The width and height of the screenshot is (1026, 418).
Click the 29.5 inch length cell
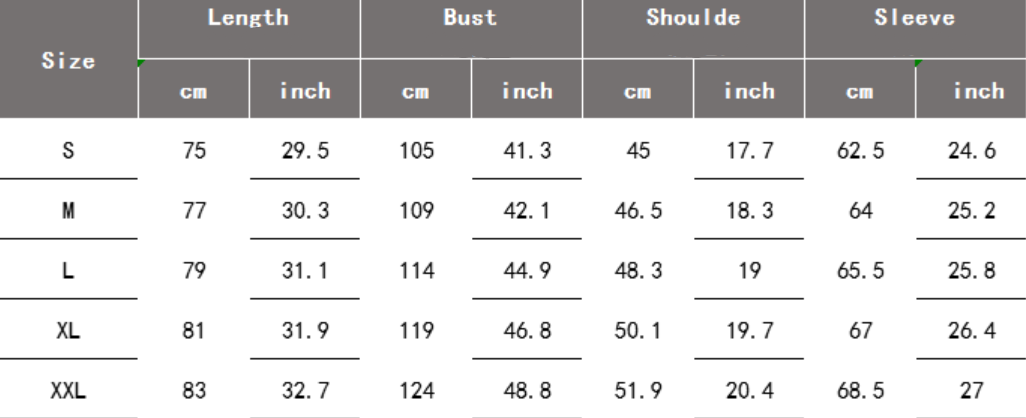(x=304, y=152)
